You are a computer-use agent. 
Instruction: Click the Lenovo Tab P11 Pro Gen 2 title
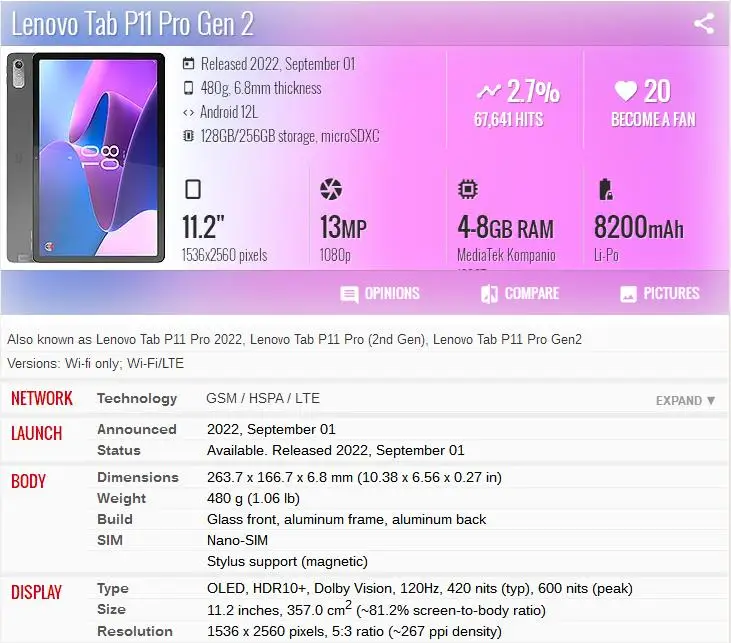(x=132, y=23)
